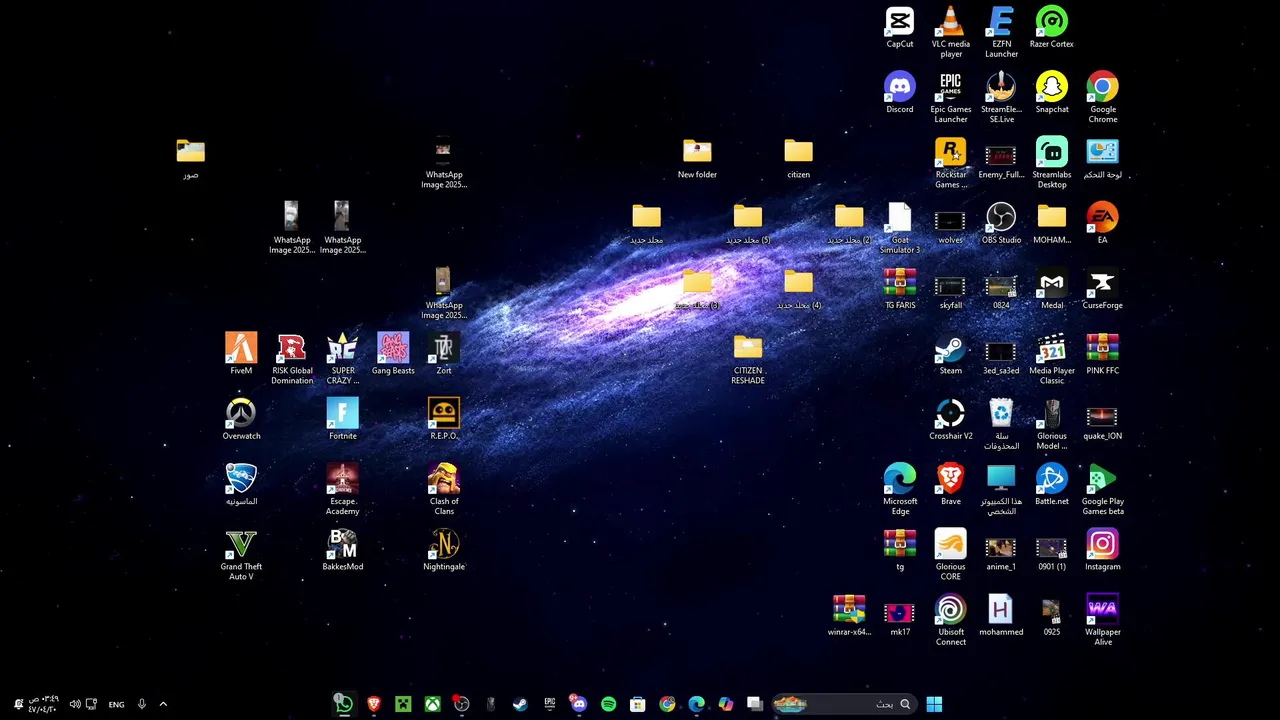Open Copilot from the taskbar

click(726, 704)
